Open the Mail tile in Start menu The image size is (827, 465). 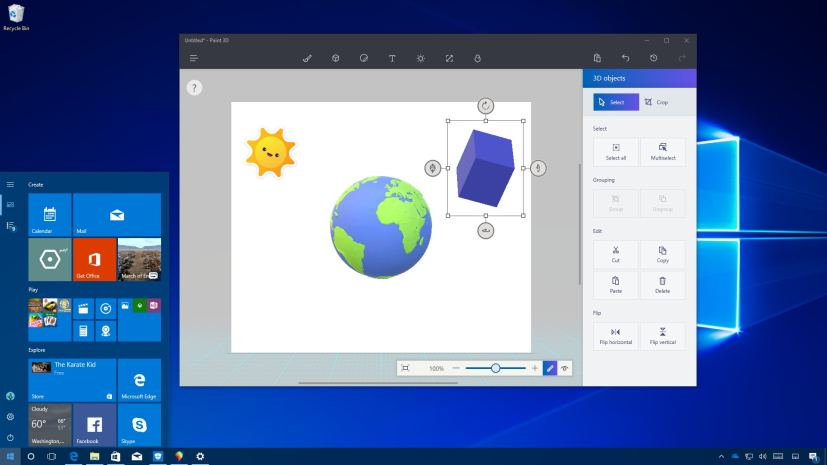tap(117, 215)
